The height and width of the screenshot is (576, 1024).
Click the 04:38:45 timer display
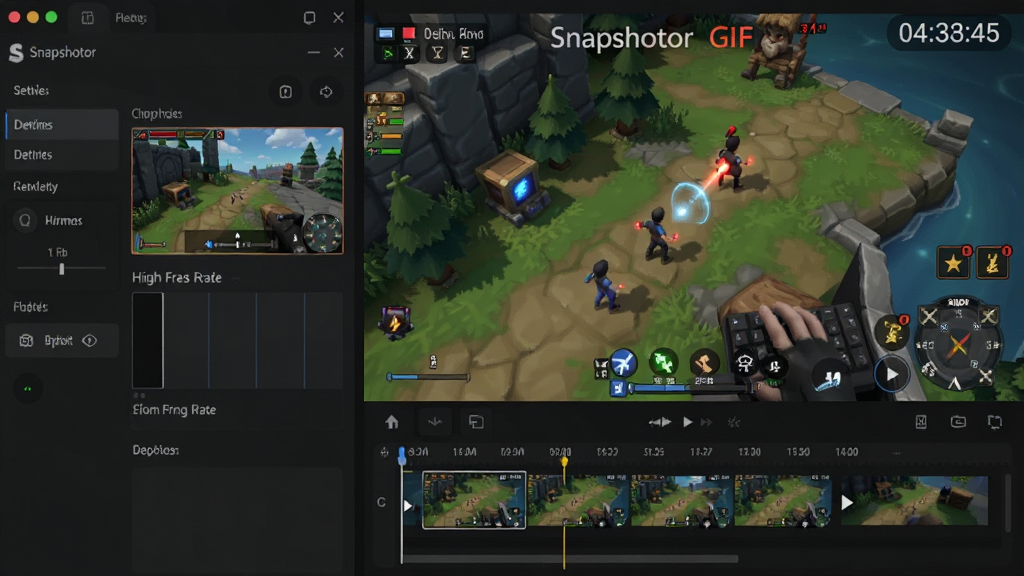948,33
